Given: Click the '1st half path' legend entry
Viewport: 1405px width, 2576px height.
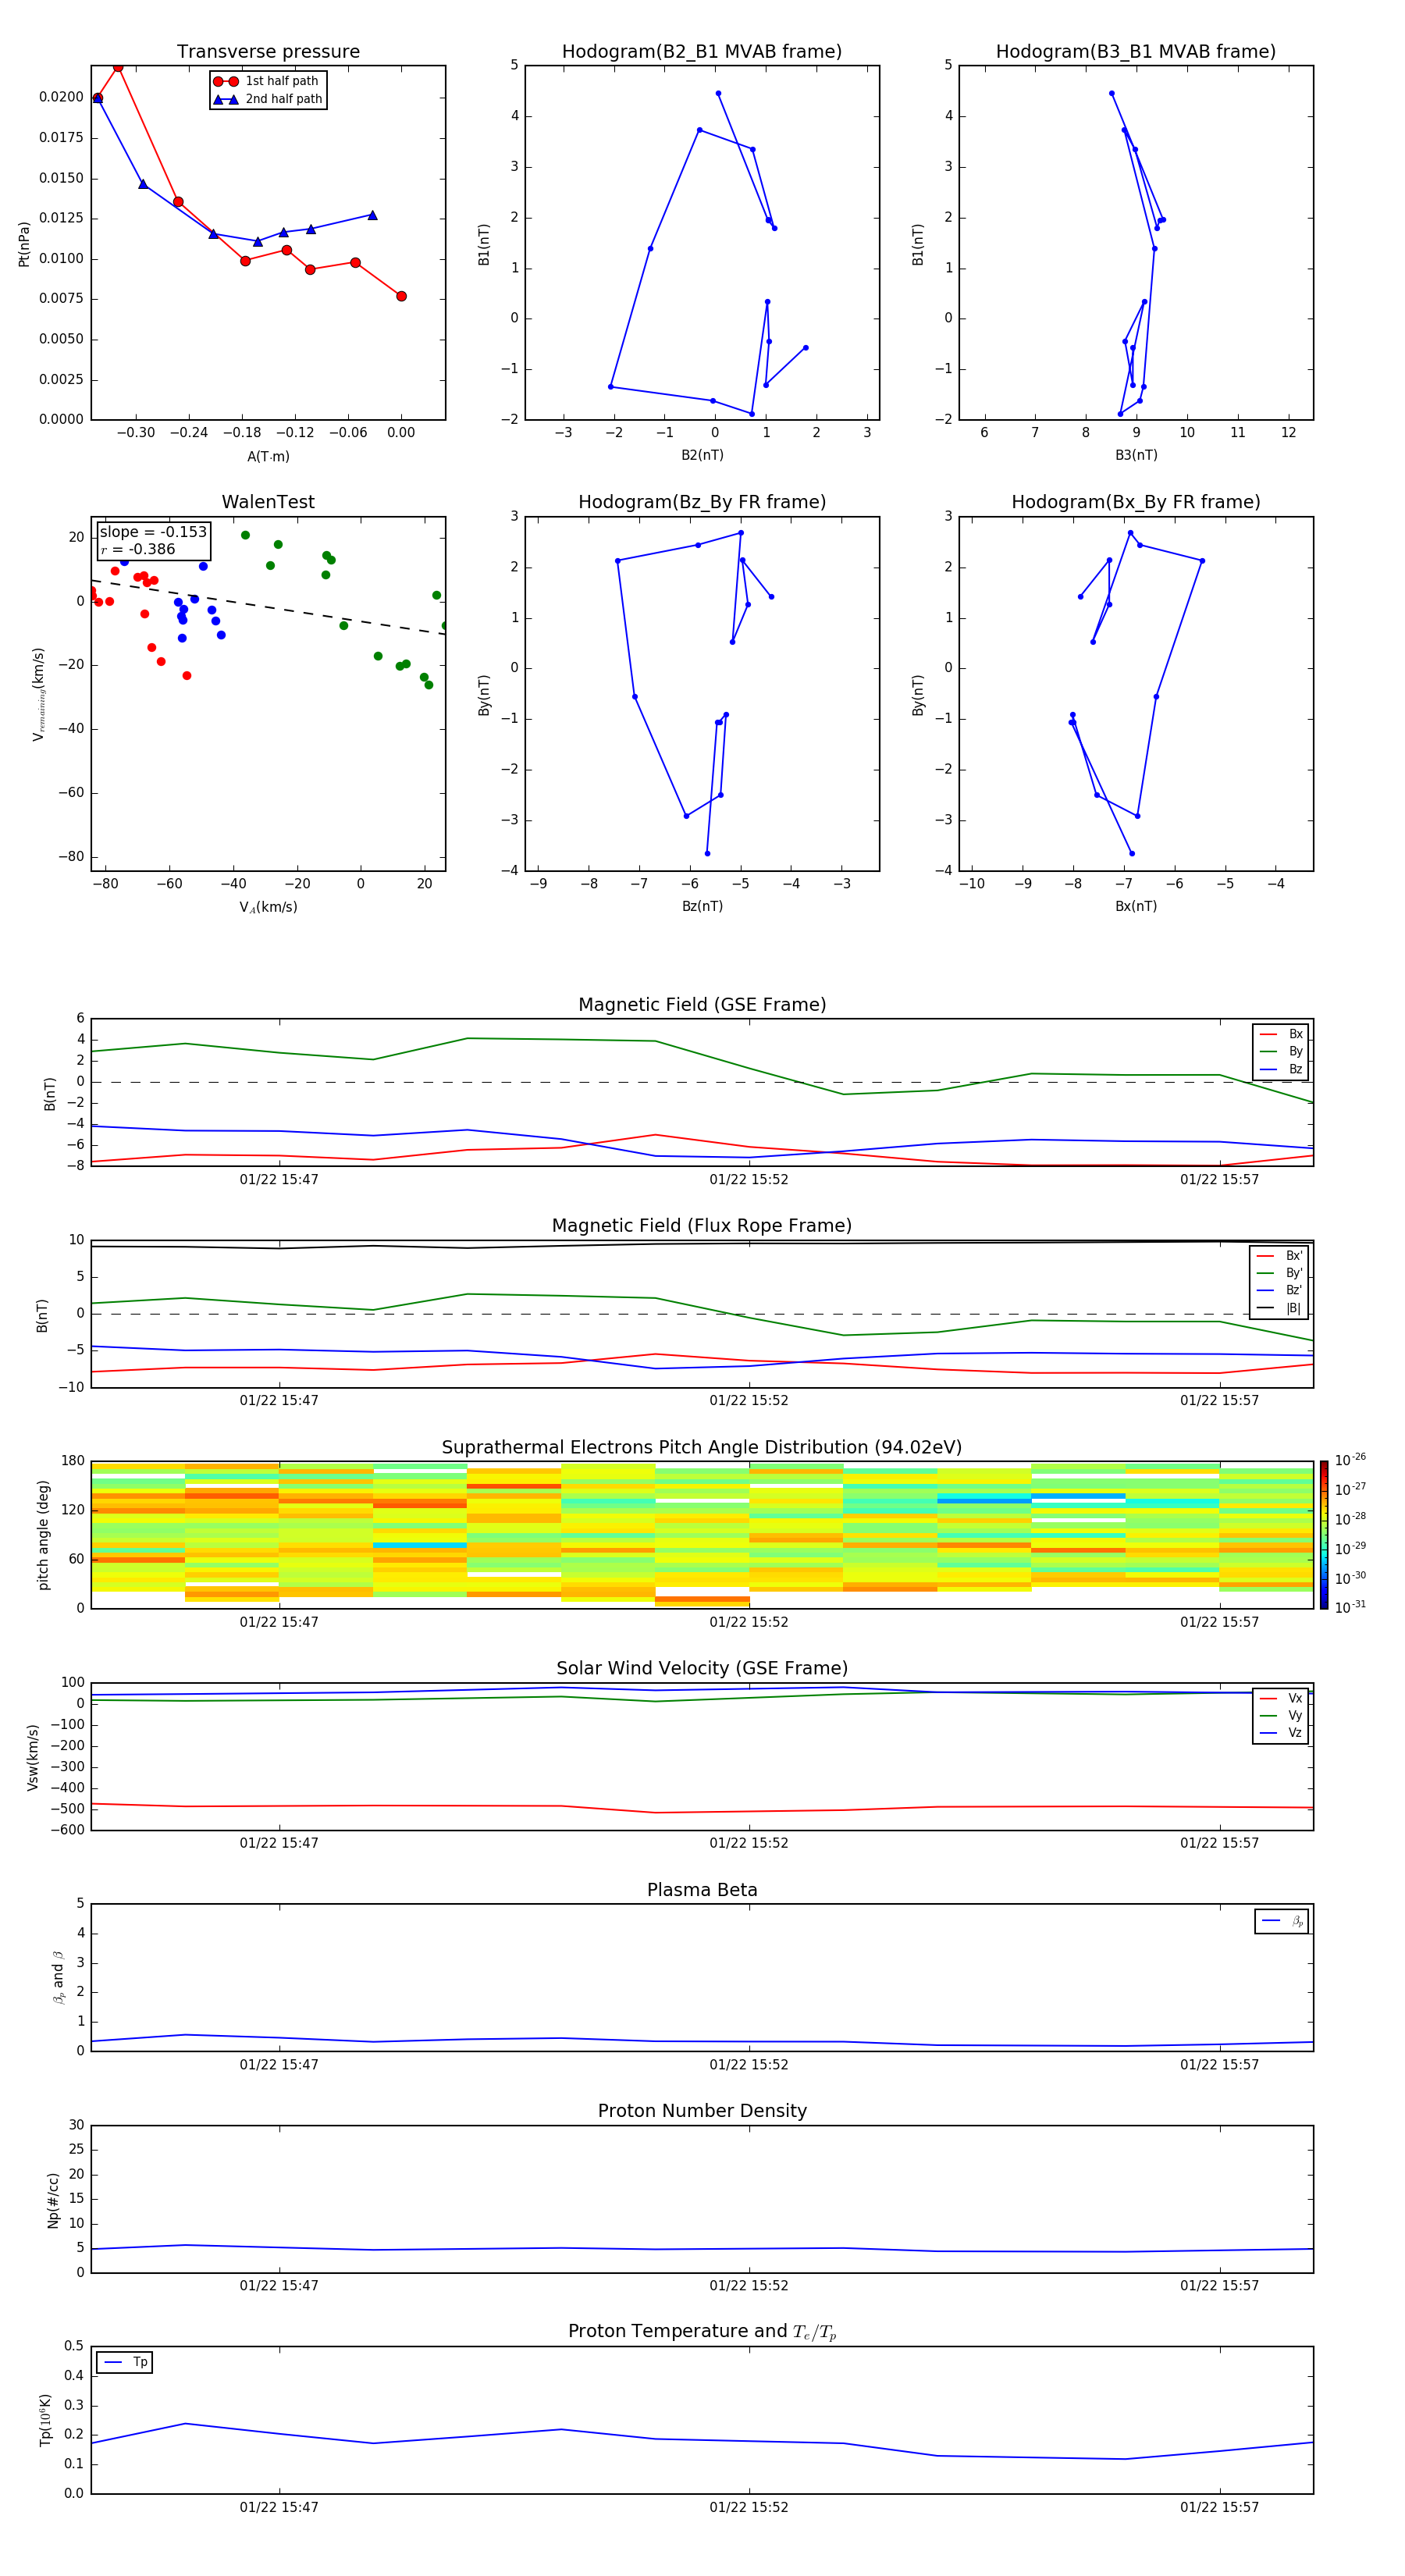Looking at the screenshot, I should (267, 81).
